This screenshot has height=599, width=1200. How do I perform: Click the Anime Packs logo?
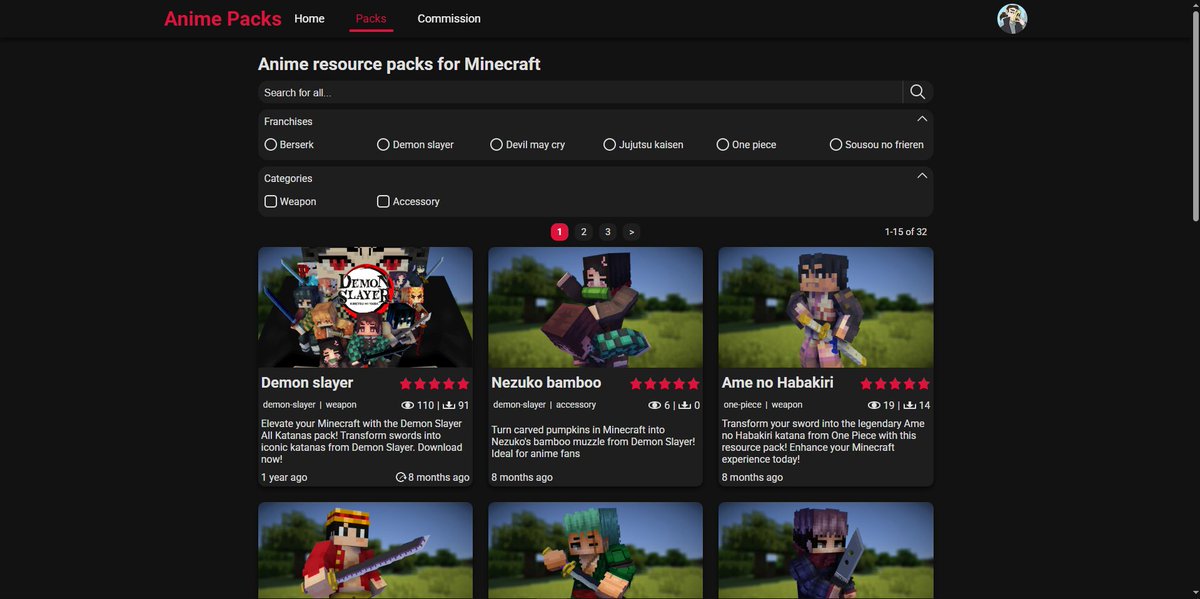[x=223, y=19]
